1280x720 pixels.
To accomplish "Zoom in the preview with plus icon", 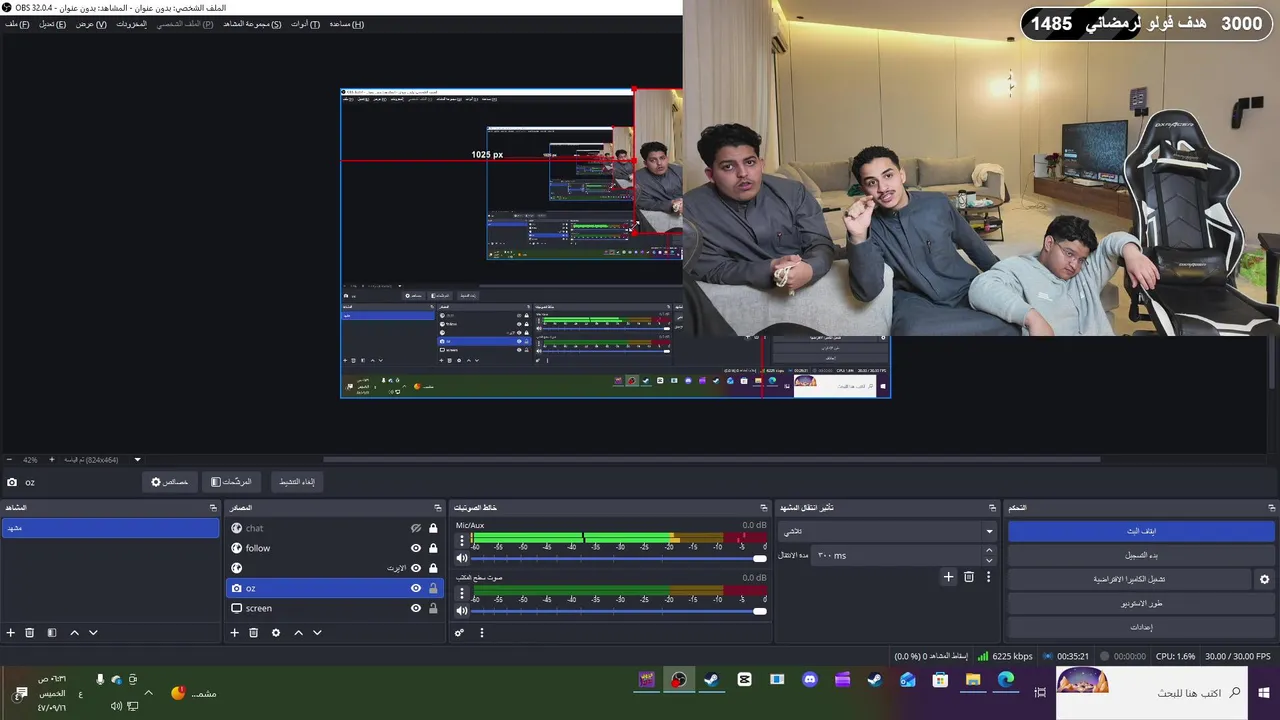I will [x=52, y=460].
